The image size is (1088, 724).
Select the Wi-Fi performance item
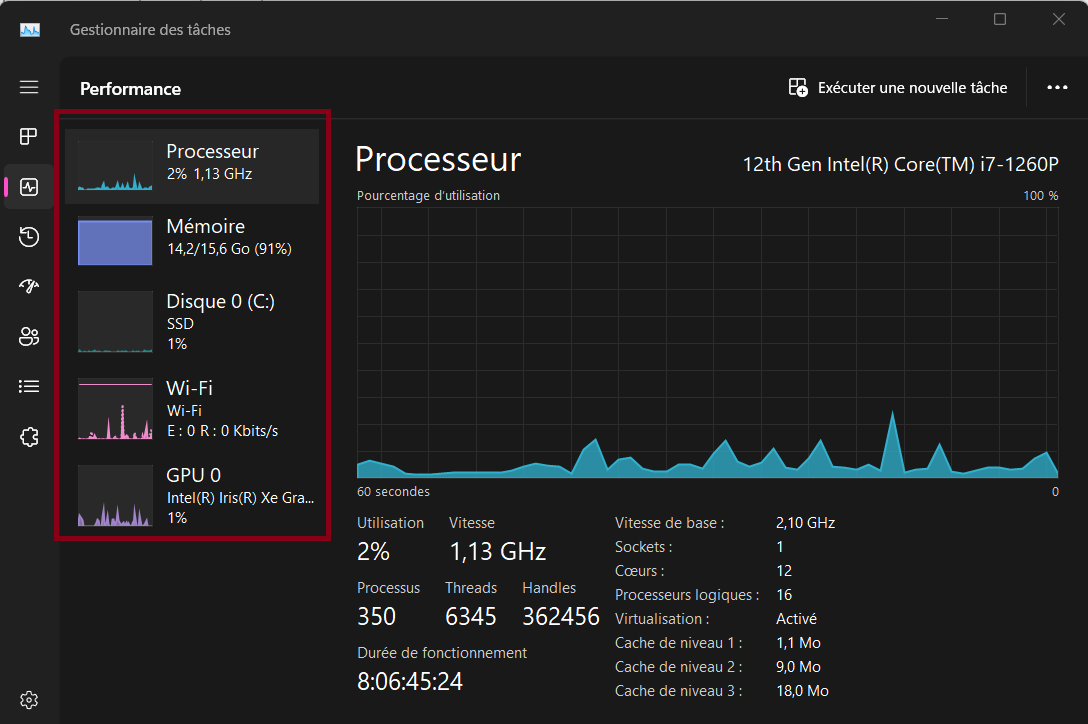click(192, 409)
